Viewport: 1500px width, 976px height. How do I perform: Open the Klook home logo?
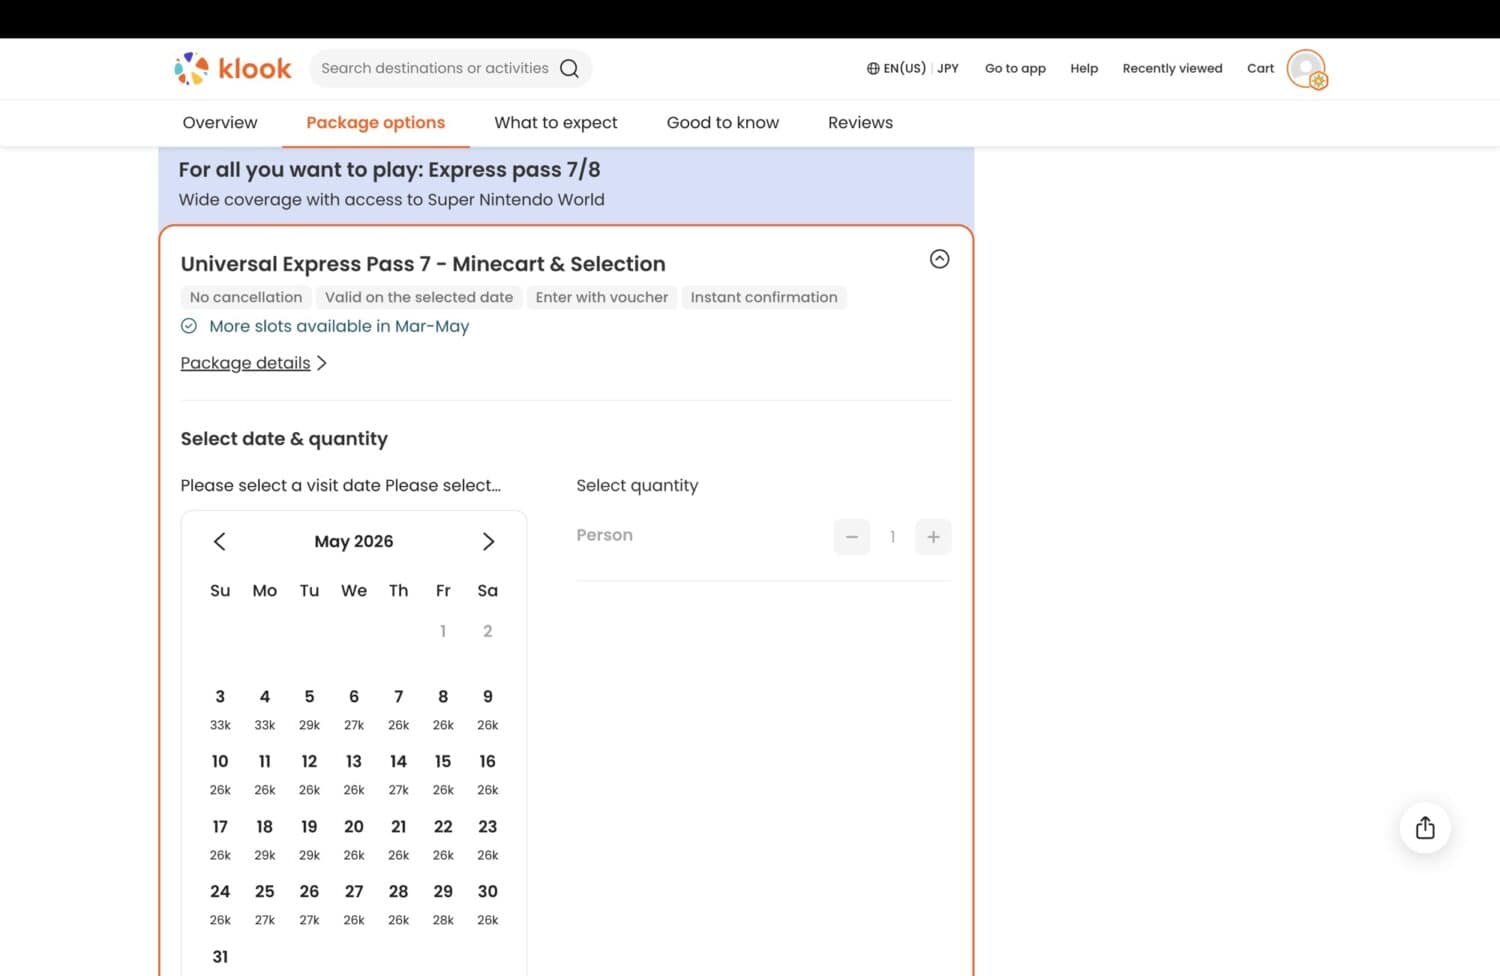pyautogui.click(x=233, y=68)
